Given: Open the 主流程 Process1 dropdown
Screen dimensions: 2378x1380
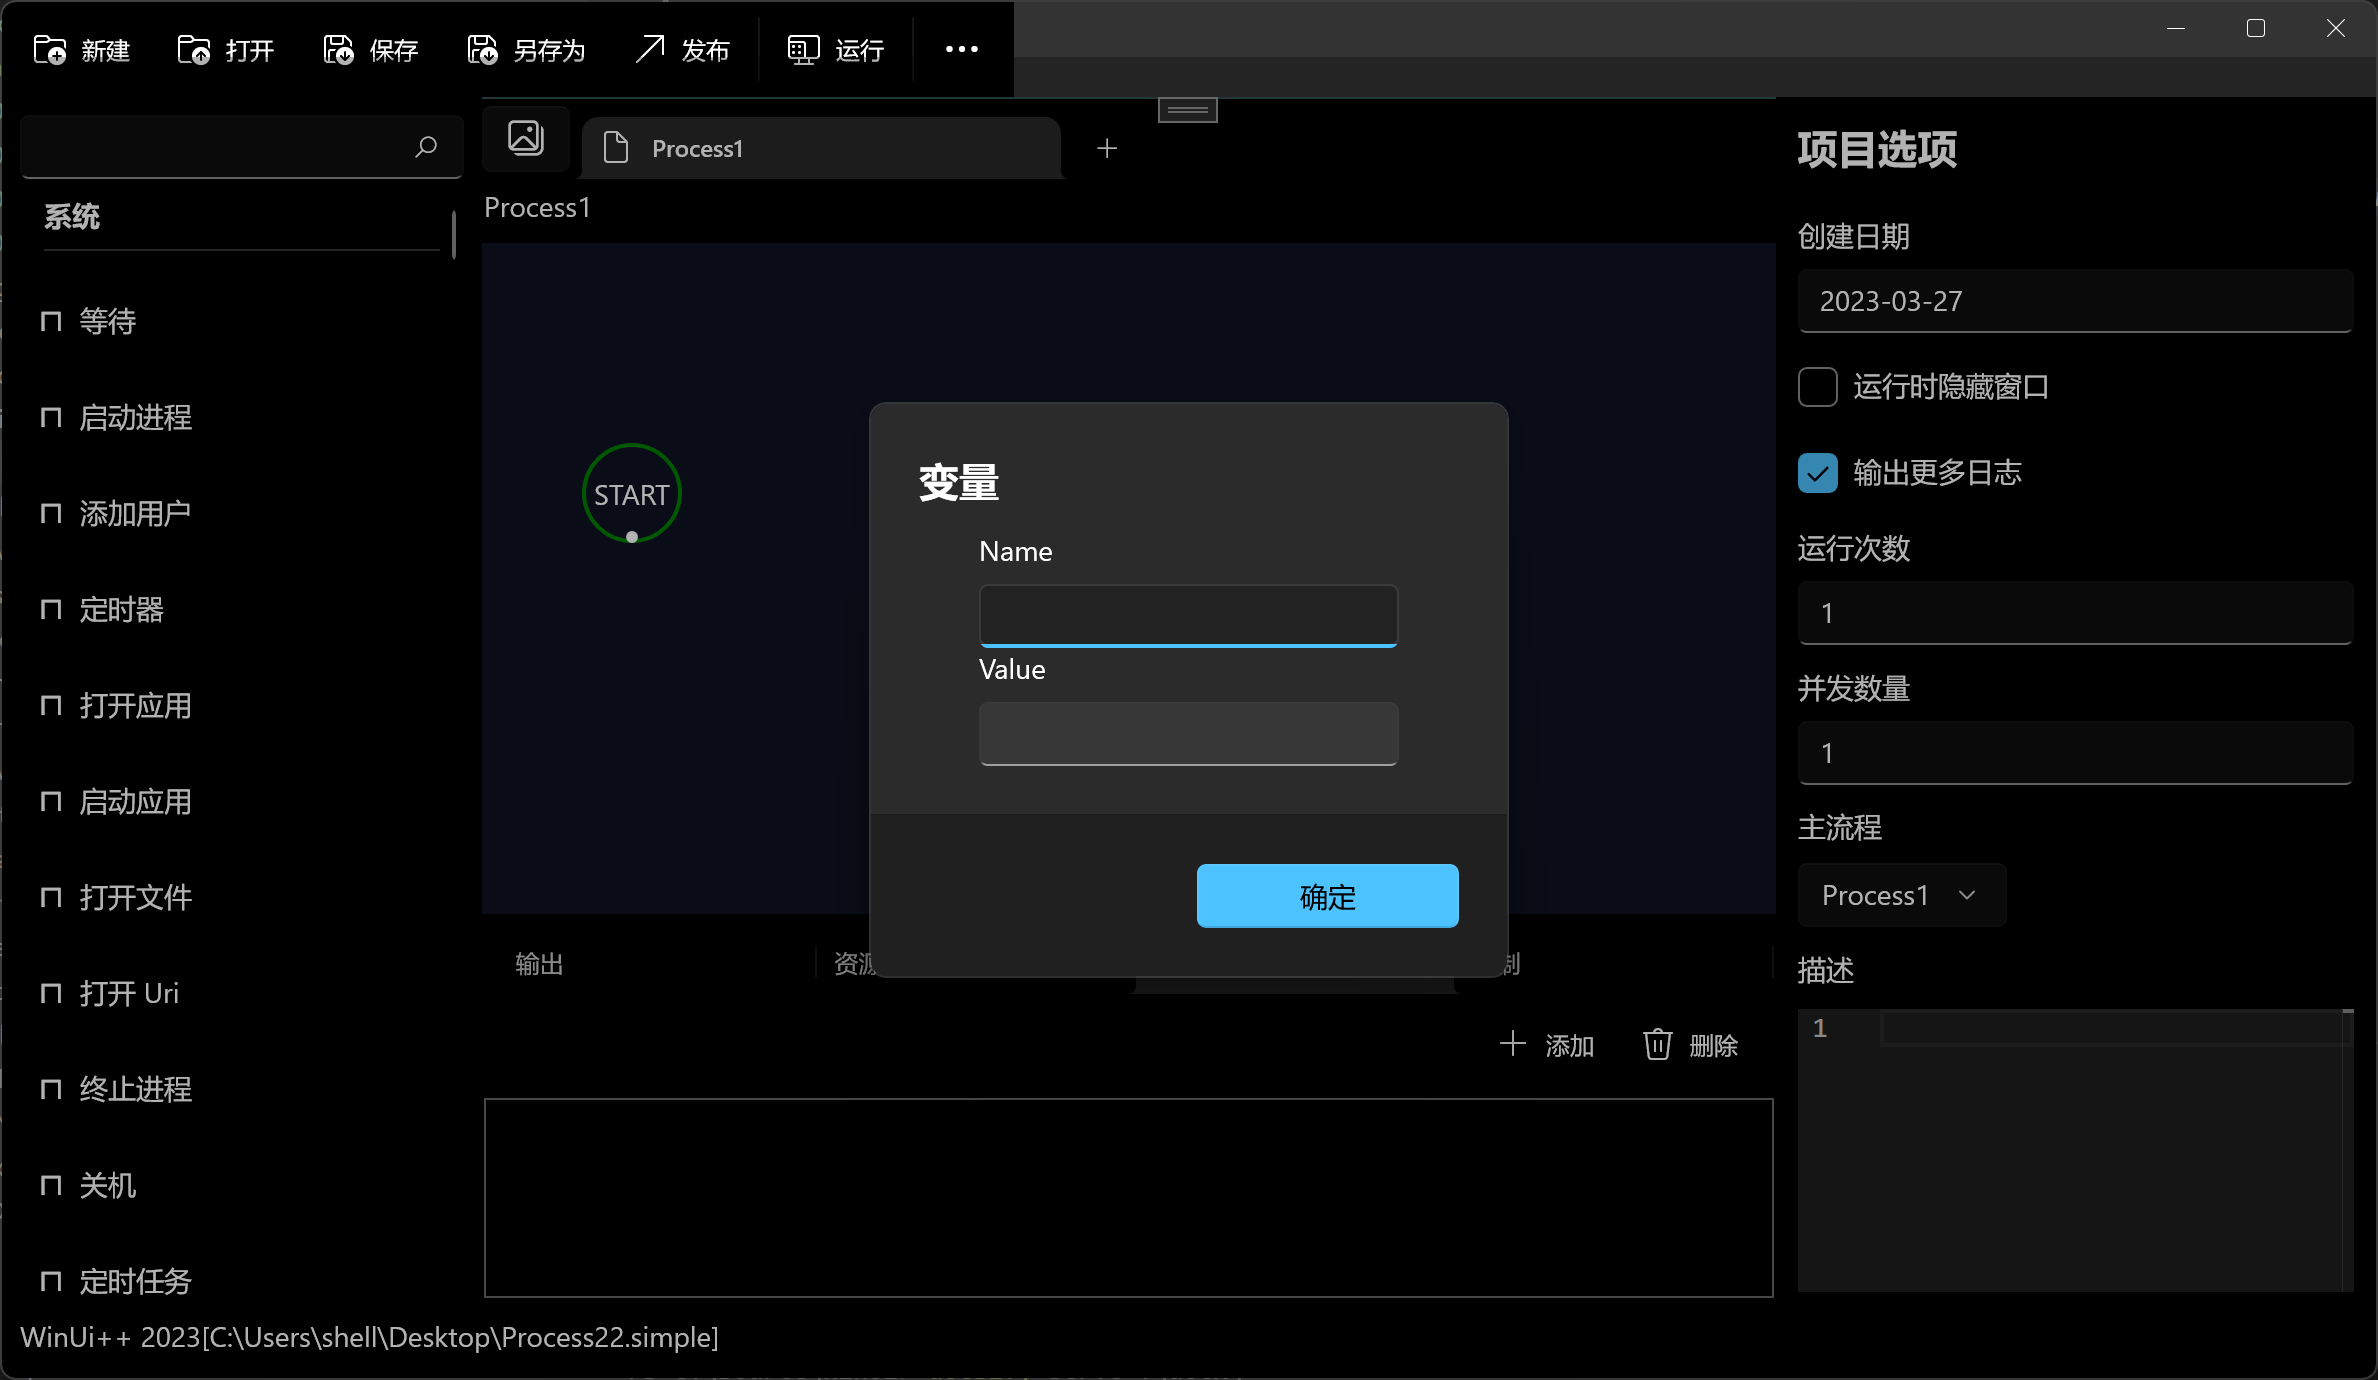Looking at the screenshot, I should click(x=1900, y=895).
